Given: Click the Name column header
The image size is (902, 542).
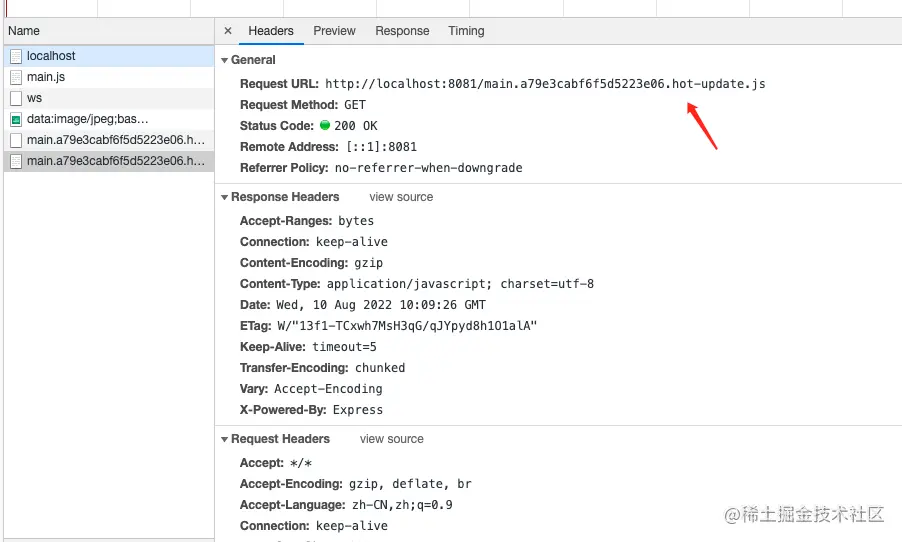Looking at the screenshot, I should click(x=24, y=31).
